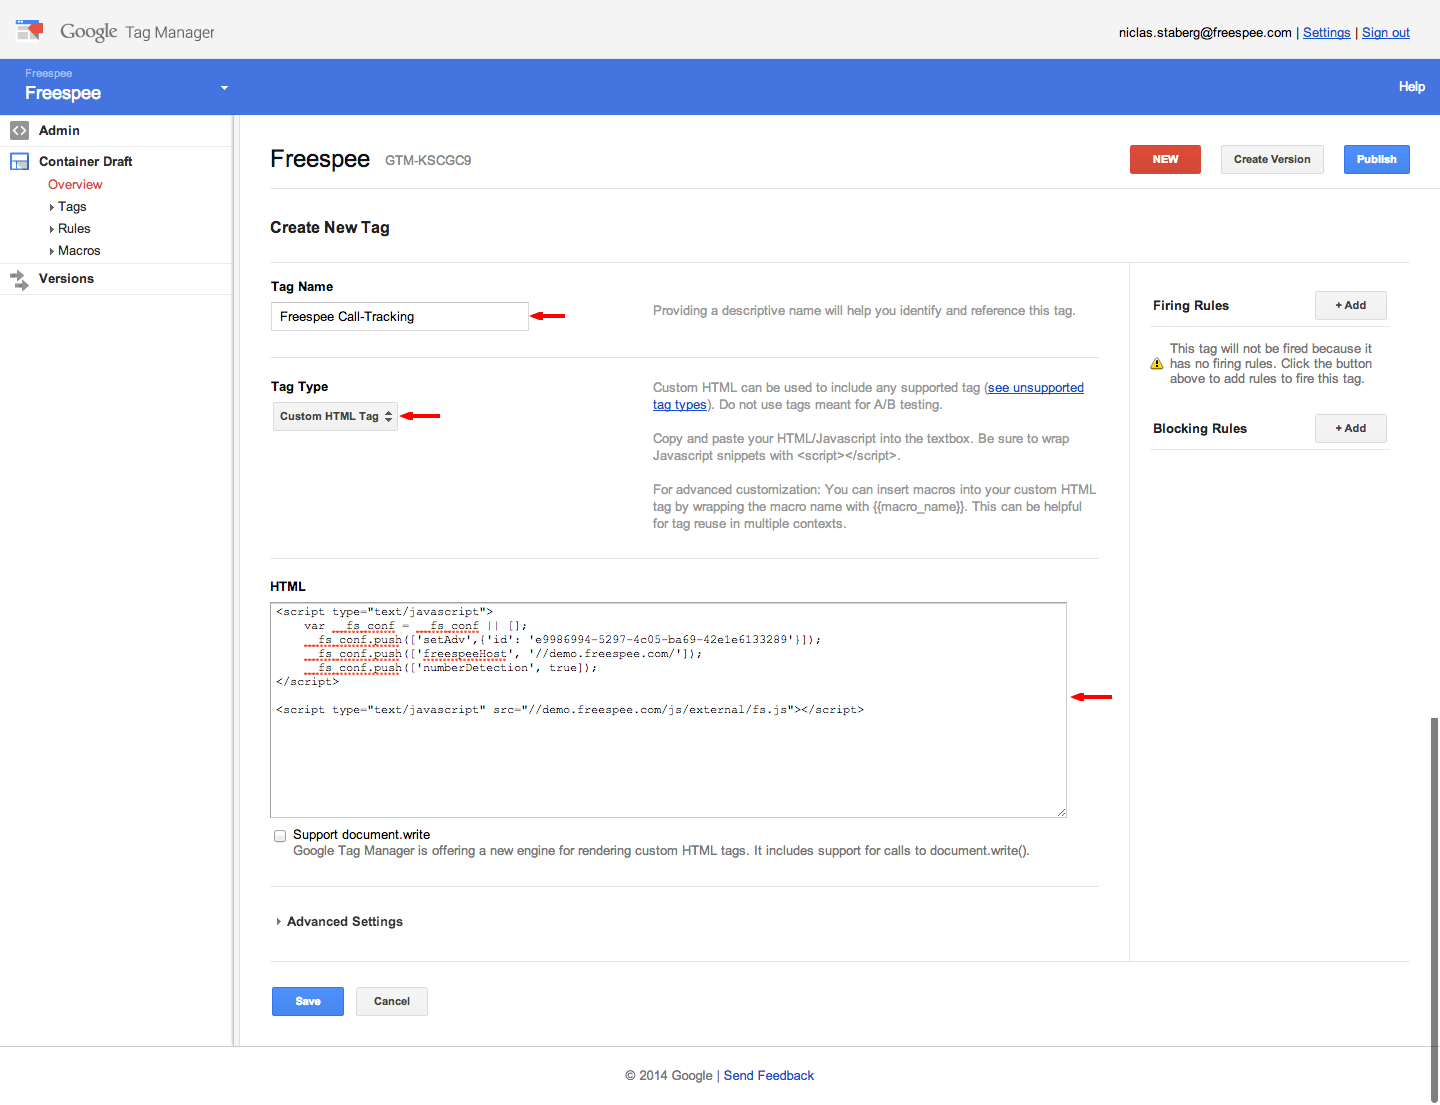Click the Firing Rules label

click(1191, 306)
